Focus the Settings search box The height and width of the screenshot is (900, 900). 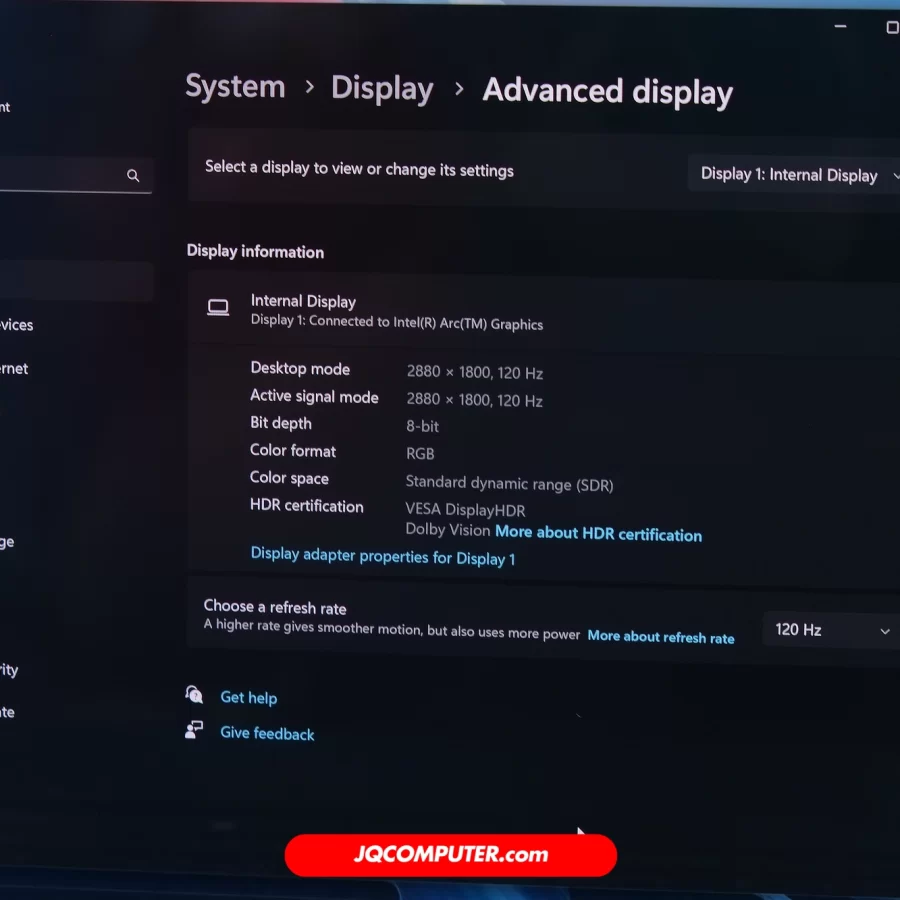point(60,176)
